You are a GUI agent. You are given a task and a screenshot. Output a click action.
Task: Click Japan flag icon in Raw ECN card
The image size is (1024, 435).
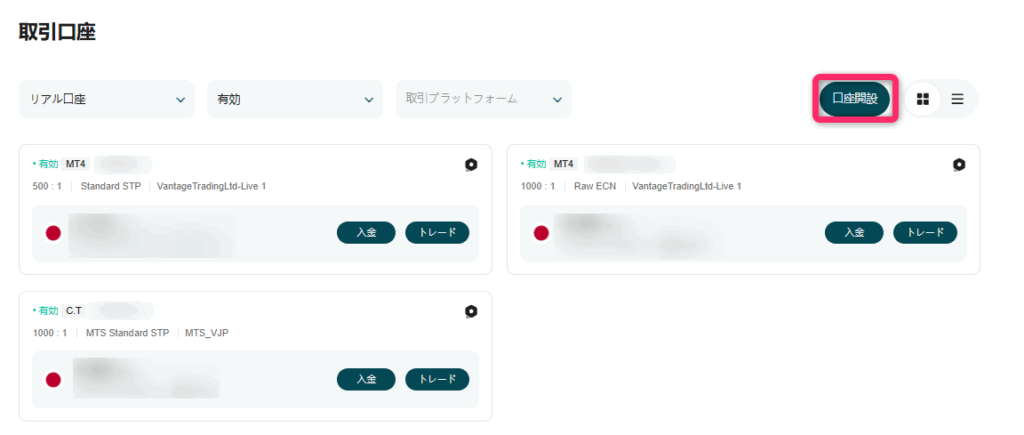point(541,233)
